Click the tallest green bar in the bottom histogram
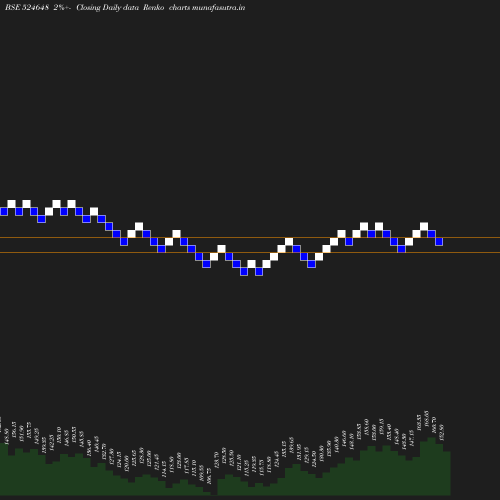500x500 pixels. 432,466
